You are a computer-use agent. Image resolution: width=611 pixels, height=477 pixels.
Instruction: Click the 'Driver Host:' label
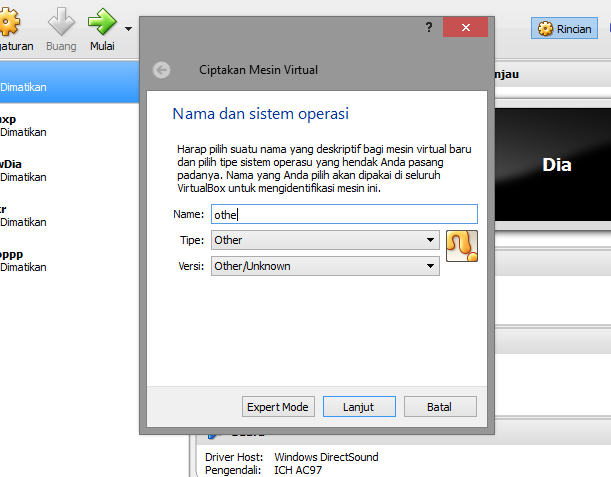coord(234,457)
